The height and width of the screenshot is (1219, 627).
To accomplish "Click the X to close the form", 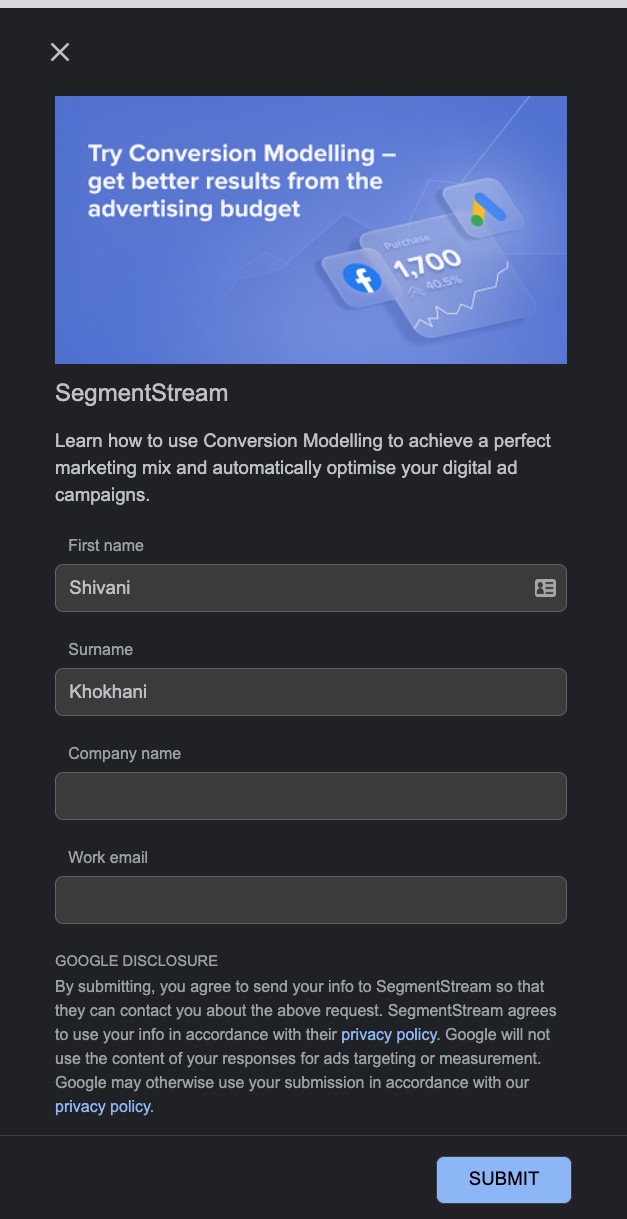I will click(x=59, y=52).
